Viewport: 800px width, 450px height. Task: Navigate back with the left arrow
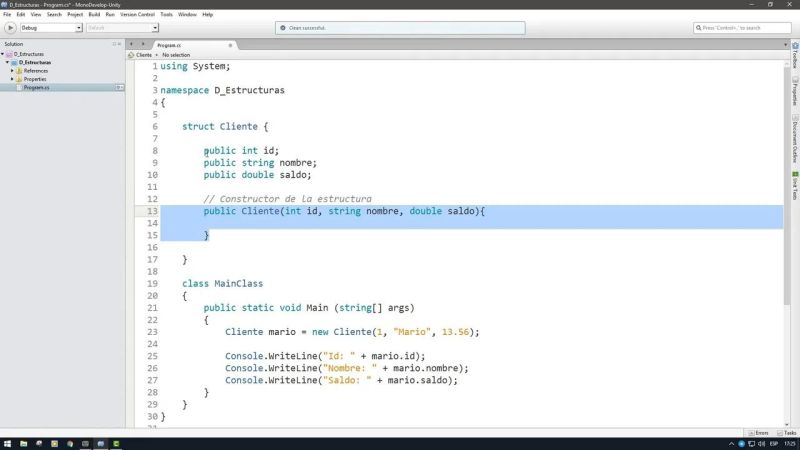(132, 44)
